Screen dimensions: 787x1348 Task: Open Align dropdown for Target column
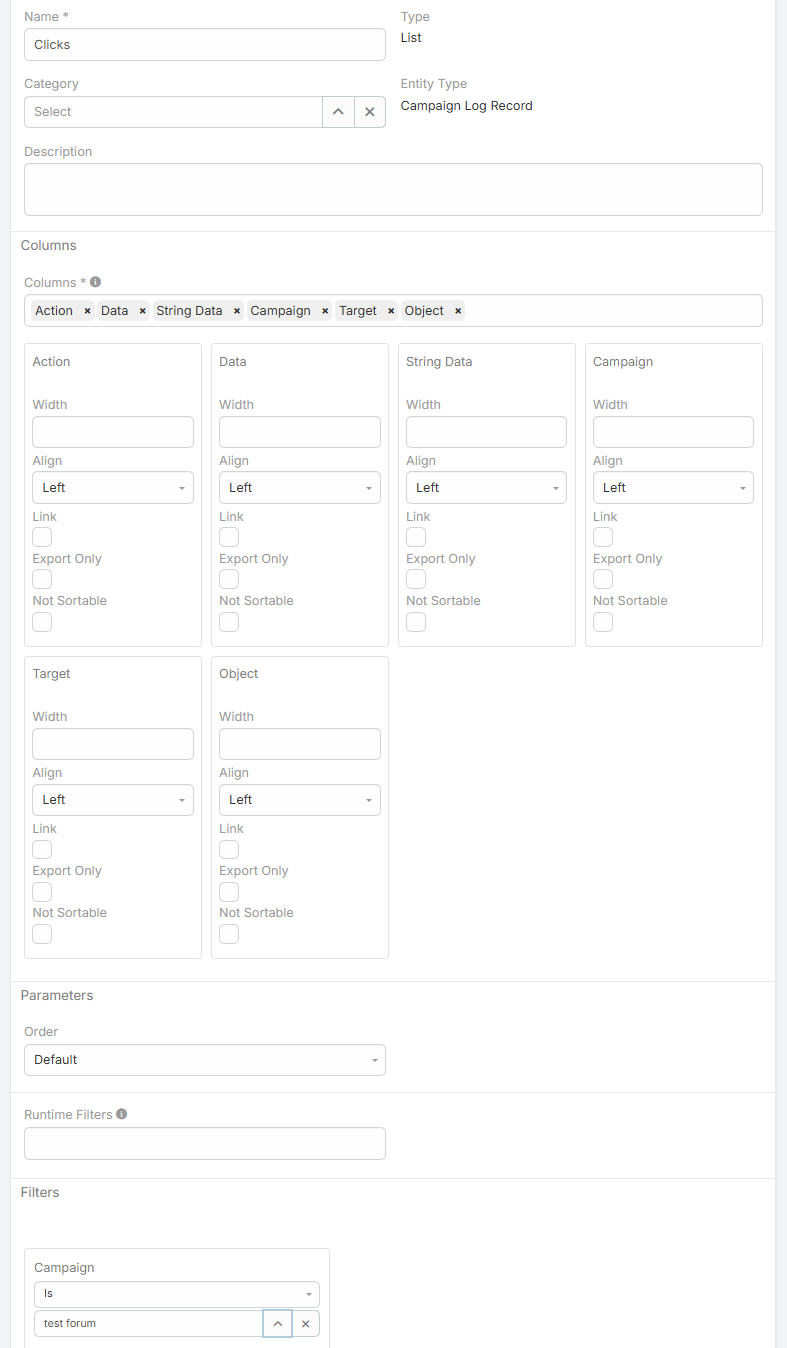113,800
